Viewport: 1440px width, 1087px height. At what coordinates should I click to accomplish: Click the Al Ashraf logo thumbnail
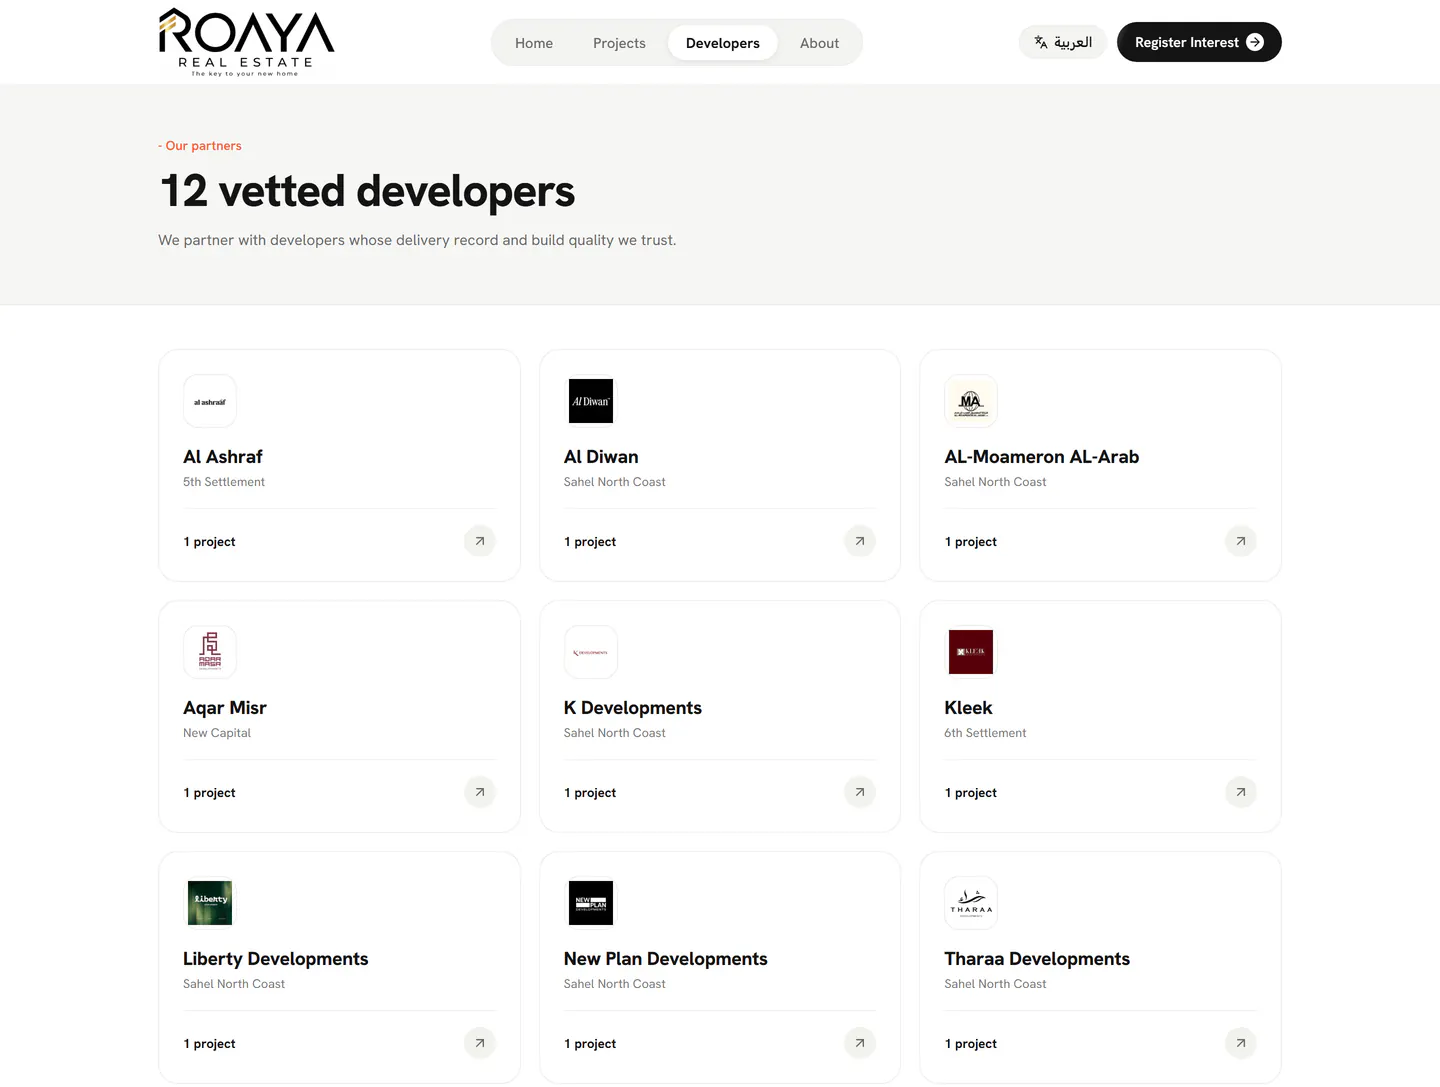tap(210, 401)
